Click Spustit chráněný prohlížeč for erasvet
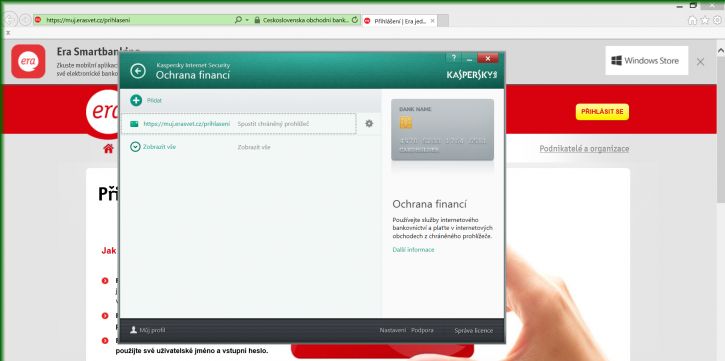 [273, 124]
